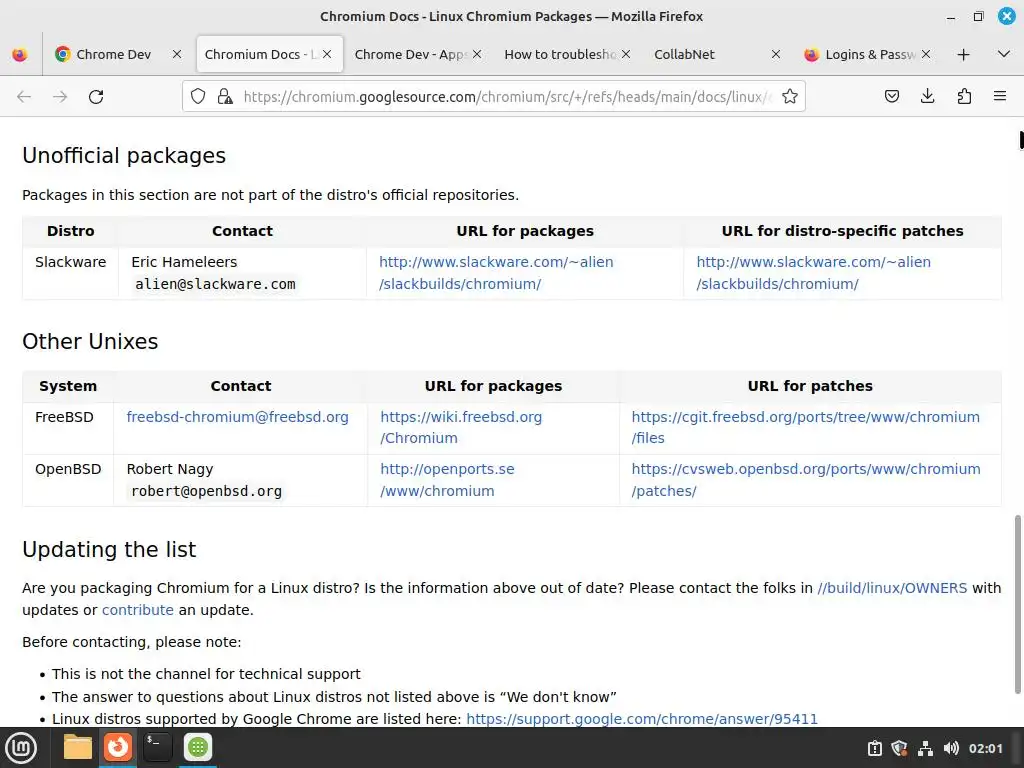Close the CollabNet tab
The width and height of the screenshot is (1024, 768).
click(776, 54)
